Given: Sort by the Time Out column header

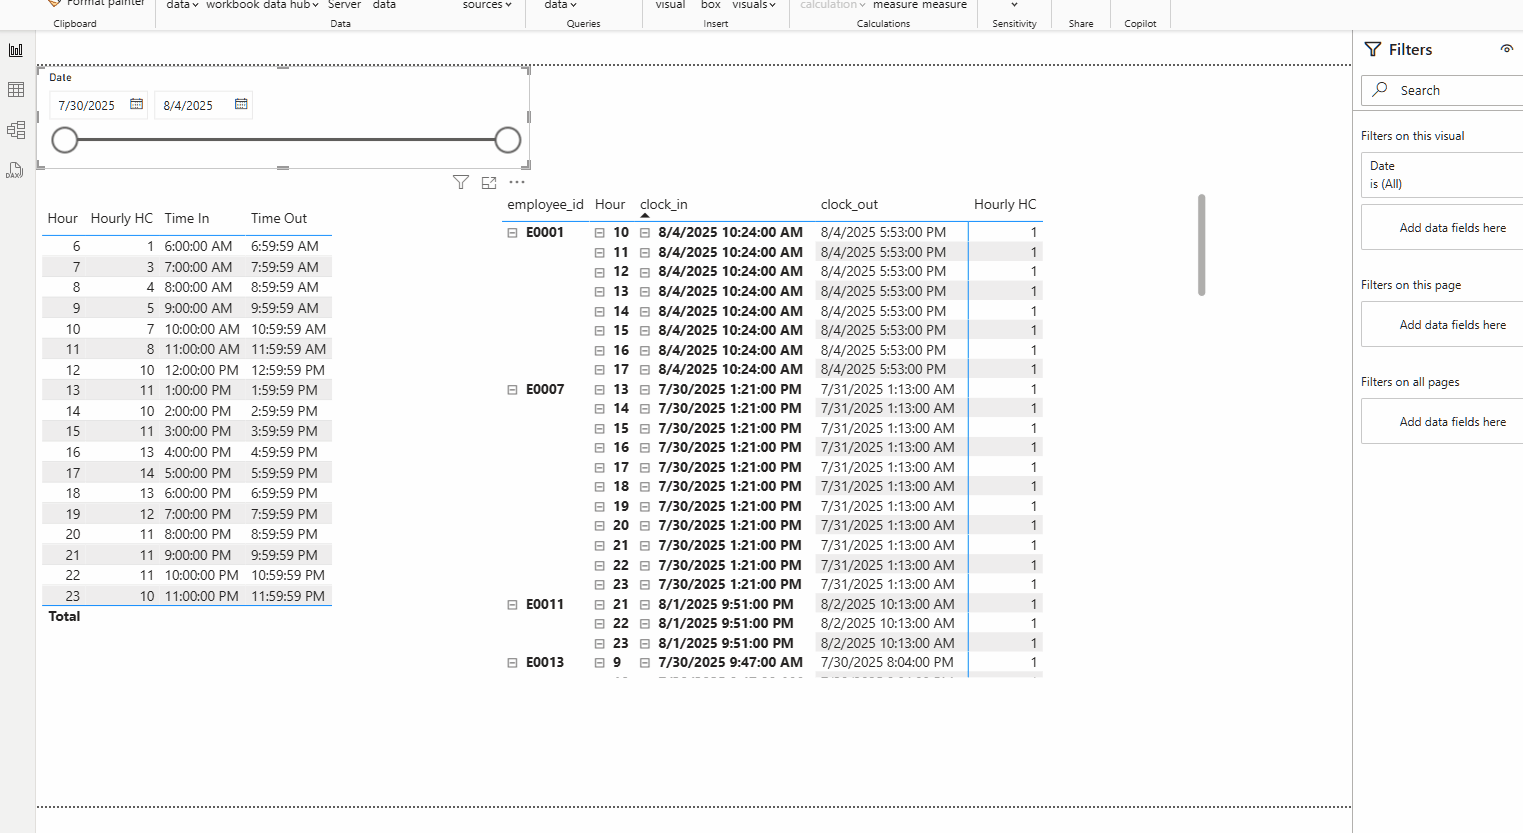Looking at the screenshot, I should (279, 218).
